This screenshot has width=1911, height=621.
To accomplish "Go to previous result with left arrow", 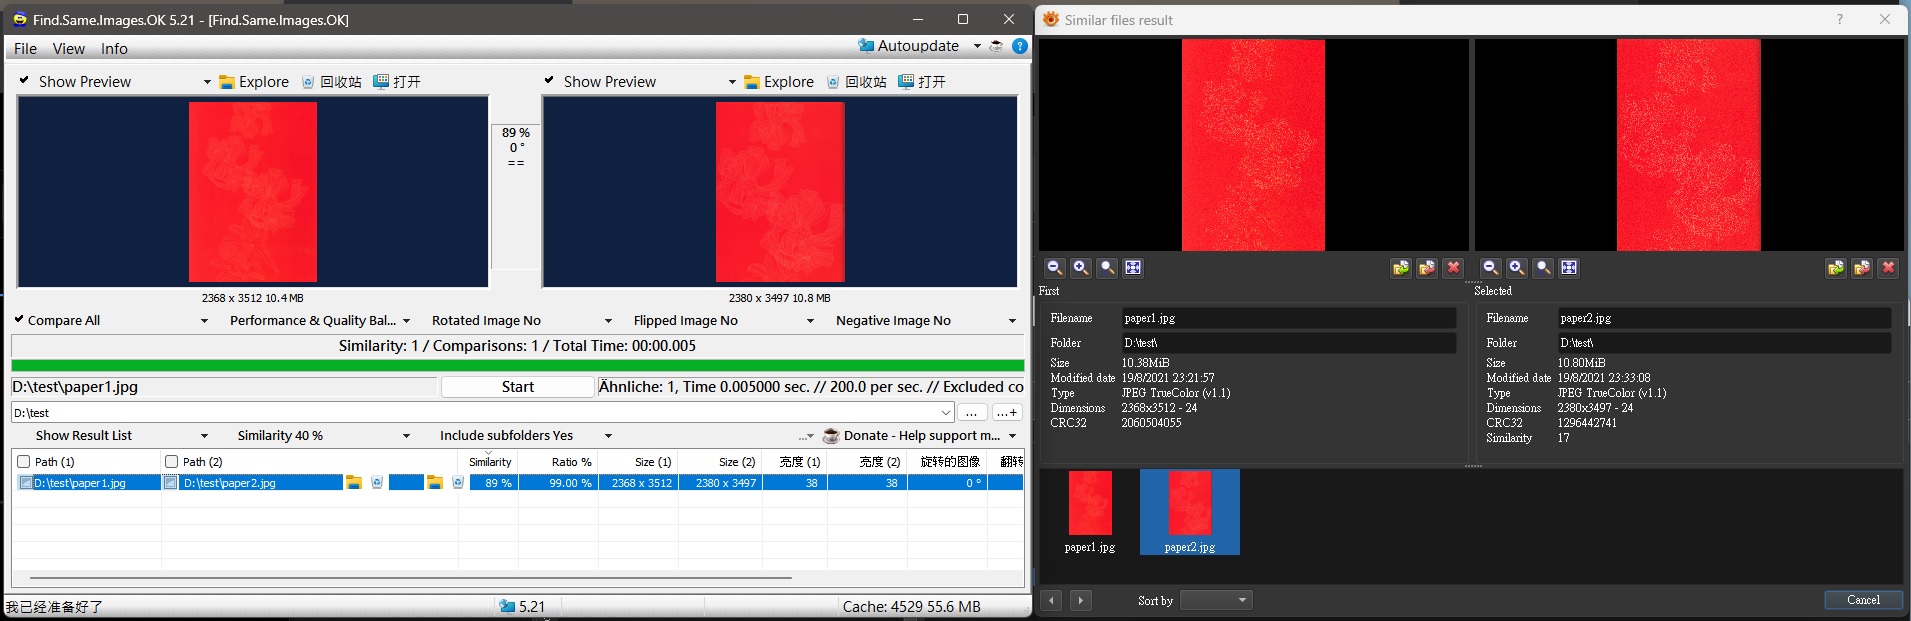I will click(x=1051, y=600).
